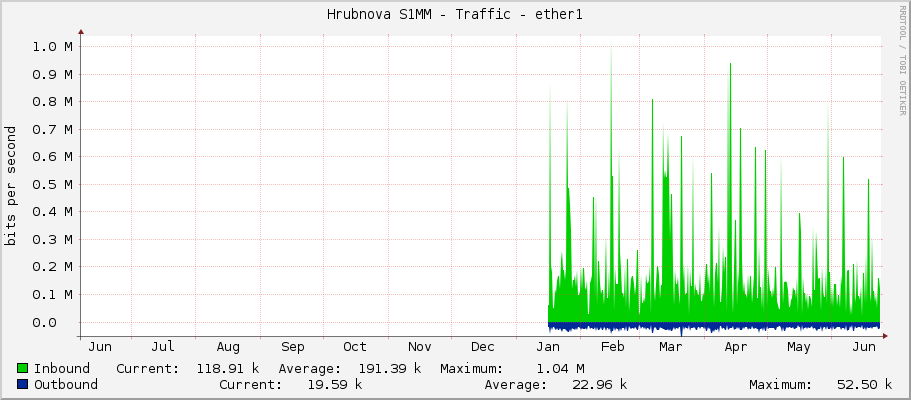Select the 'Outbound' legend label
Image resolution: width=911 pixels, height=400 pixels.
click(x=66, y=384)
